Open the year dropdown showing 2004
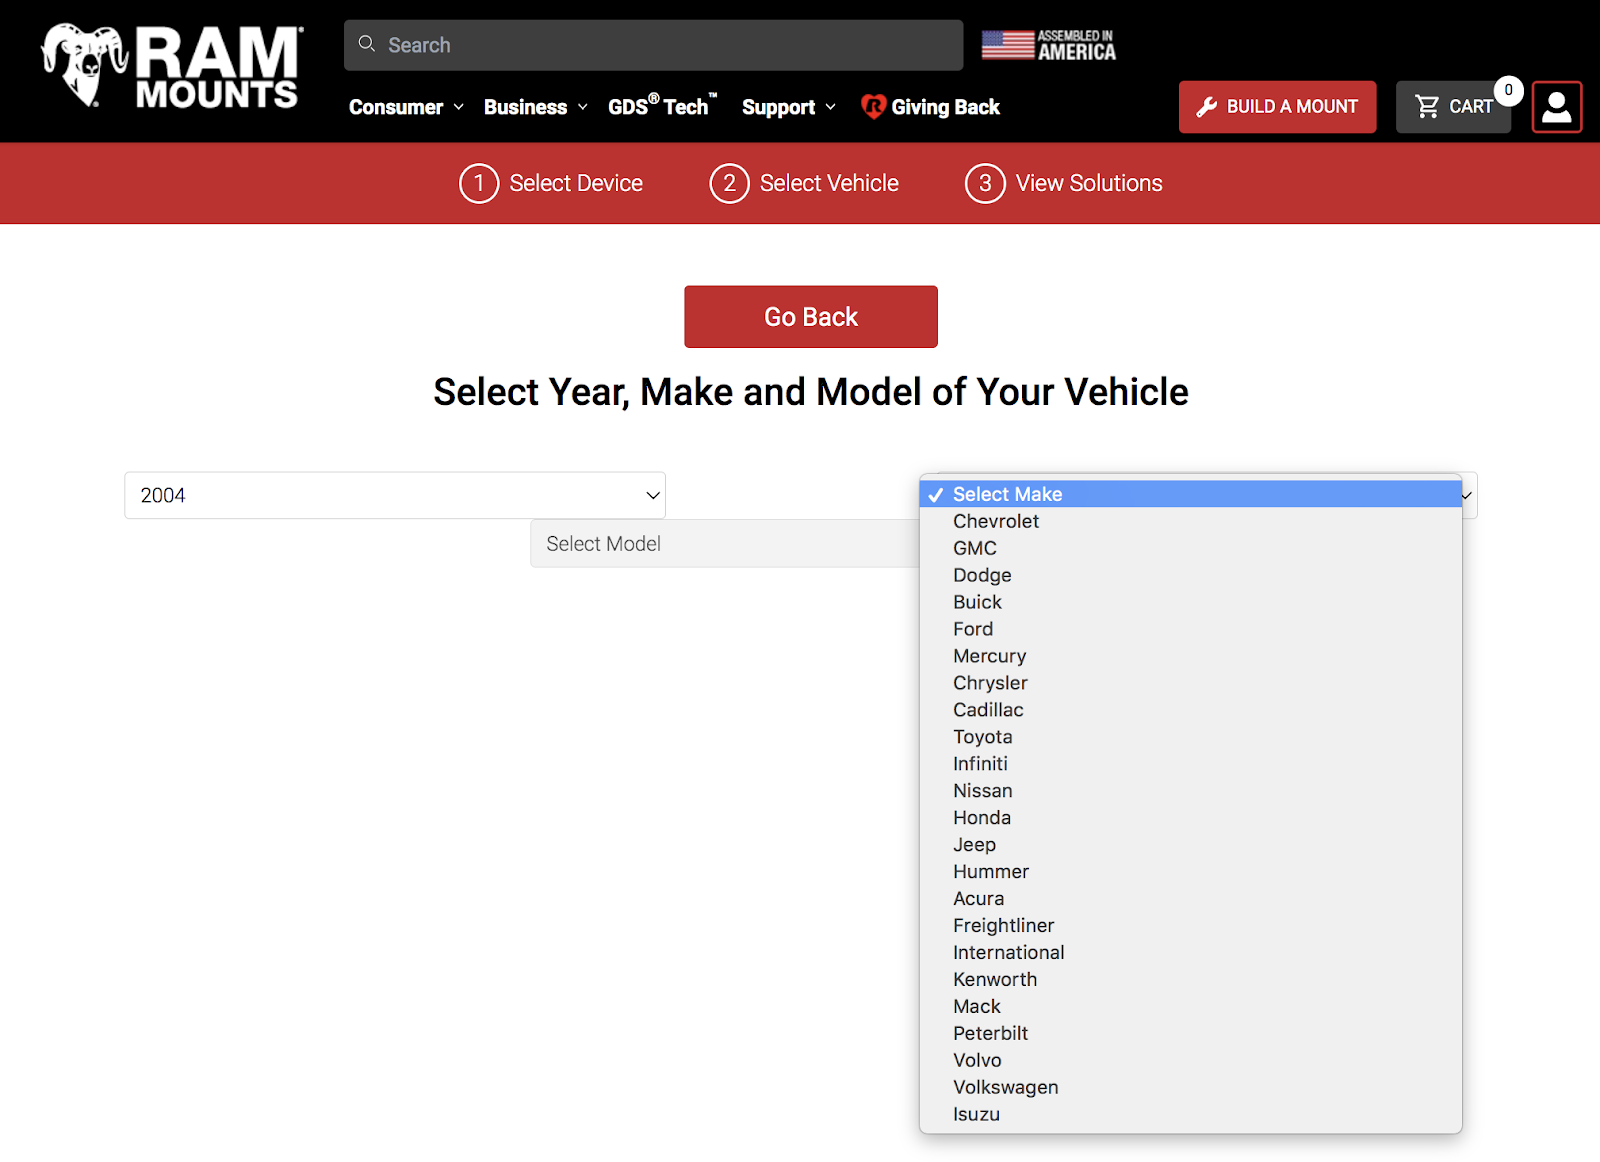 coord(395,495)
